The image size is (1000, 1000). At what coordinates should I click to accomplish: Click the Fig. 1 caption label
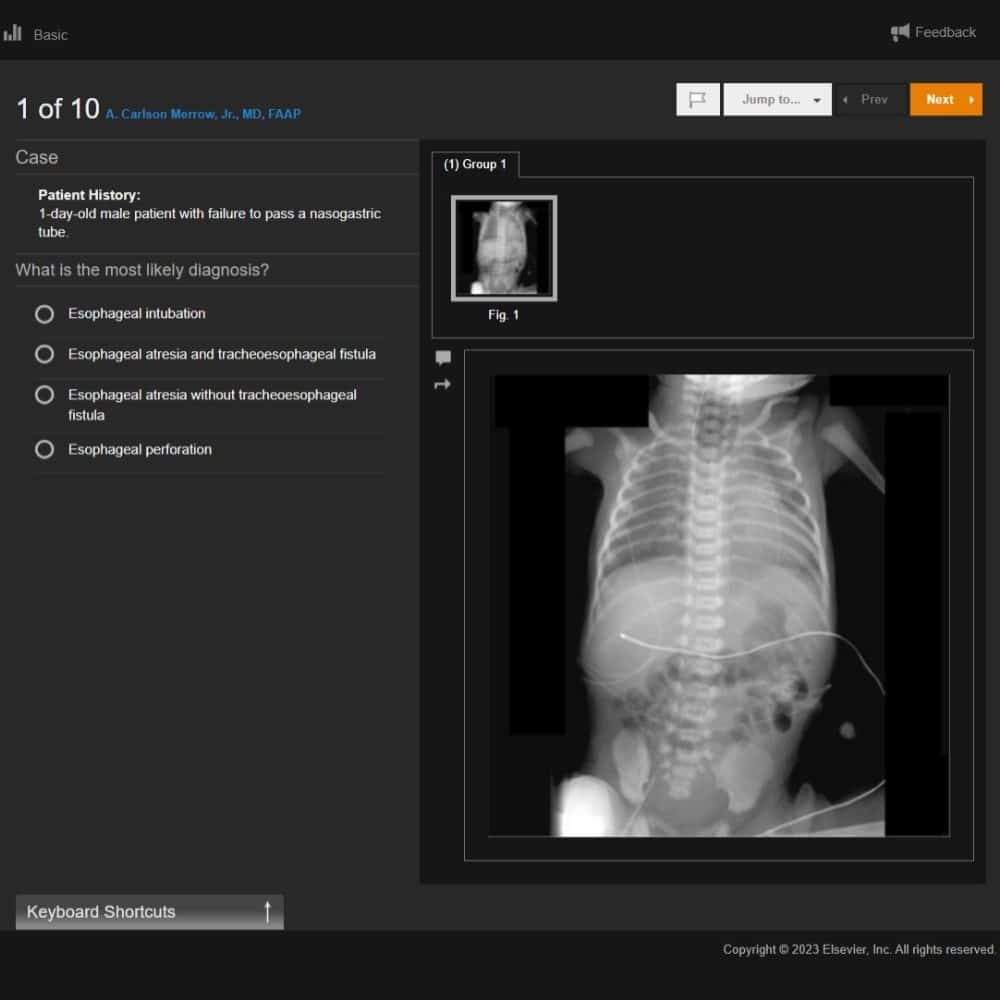coord(503,315)
